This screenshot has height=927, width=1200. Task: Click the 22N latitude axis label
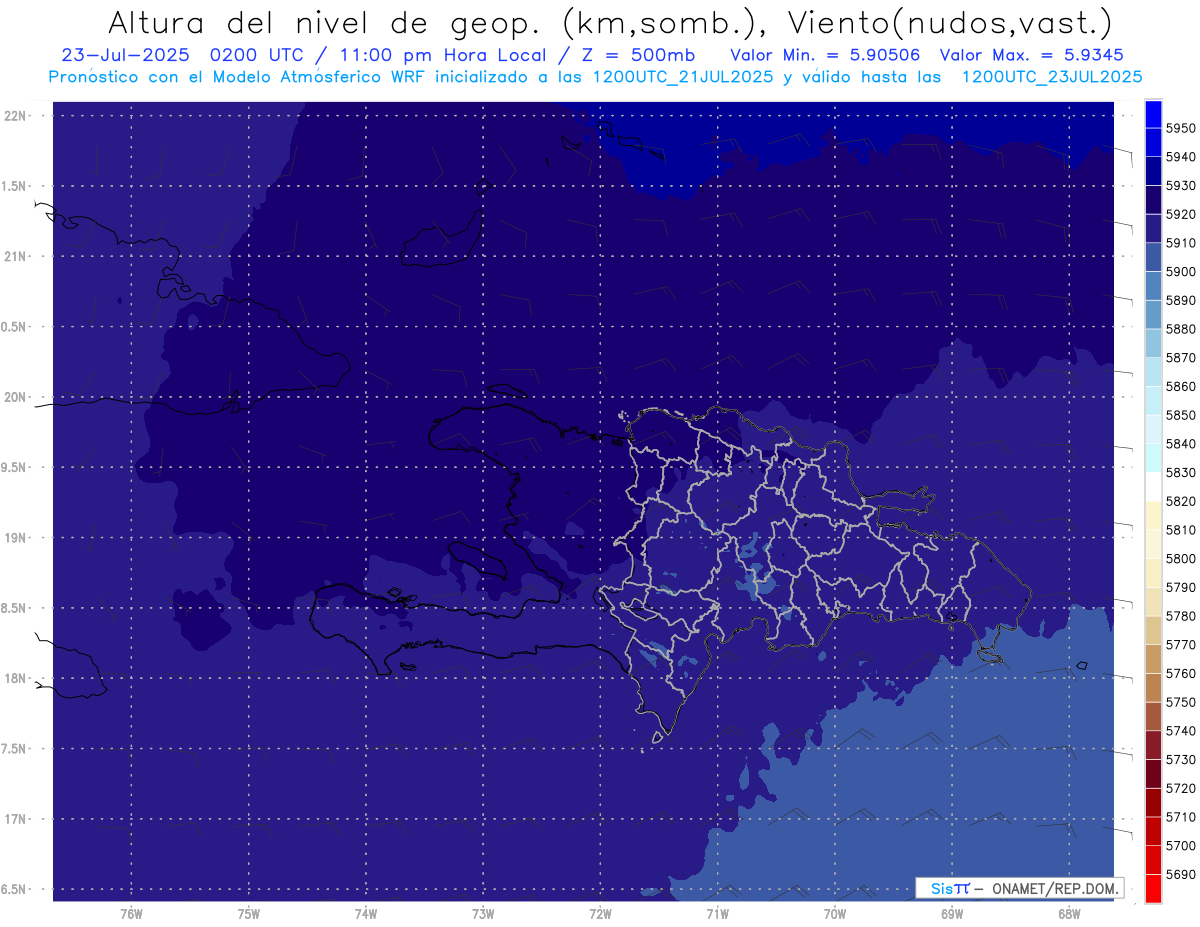(x=16, y=116)
